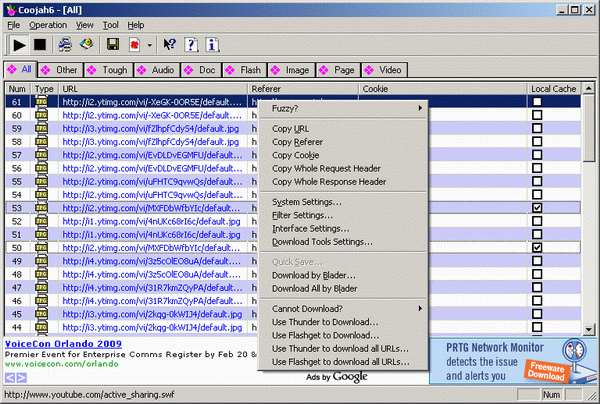Screen dimensions: 600x404
Task: Open Filter Settings from context menu
Action: (x=343, y=215)
